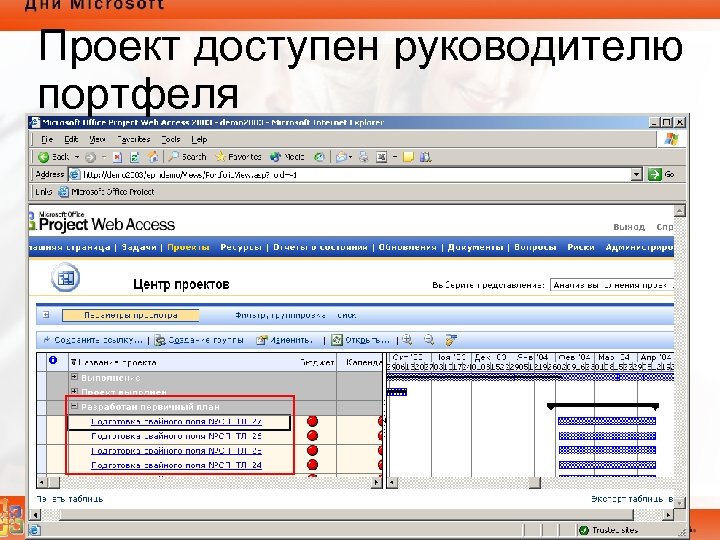Open the File menu
The image size is (720, 540).
pos(47,139)
